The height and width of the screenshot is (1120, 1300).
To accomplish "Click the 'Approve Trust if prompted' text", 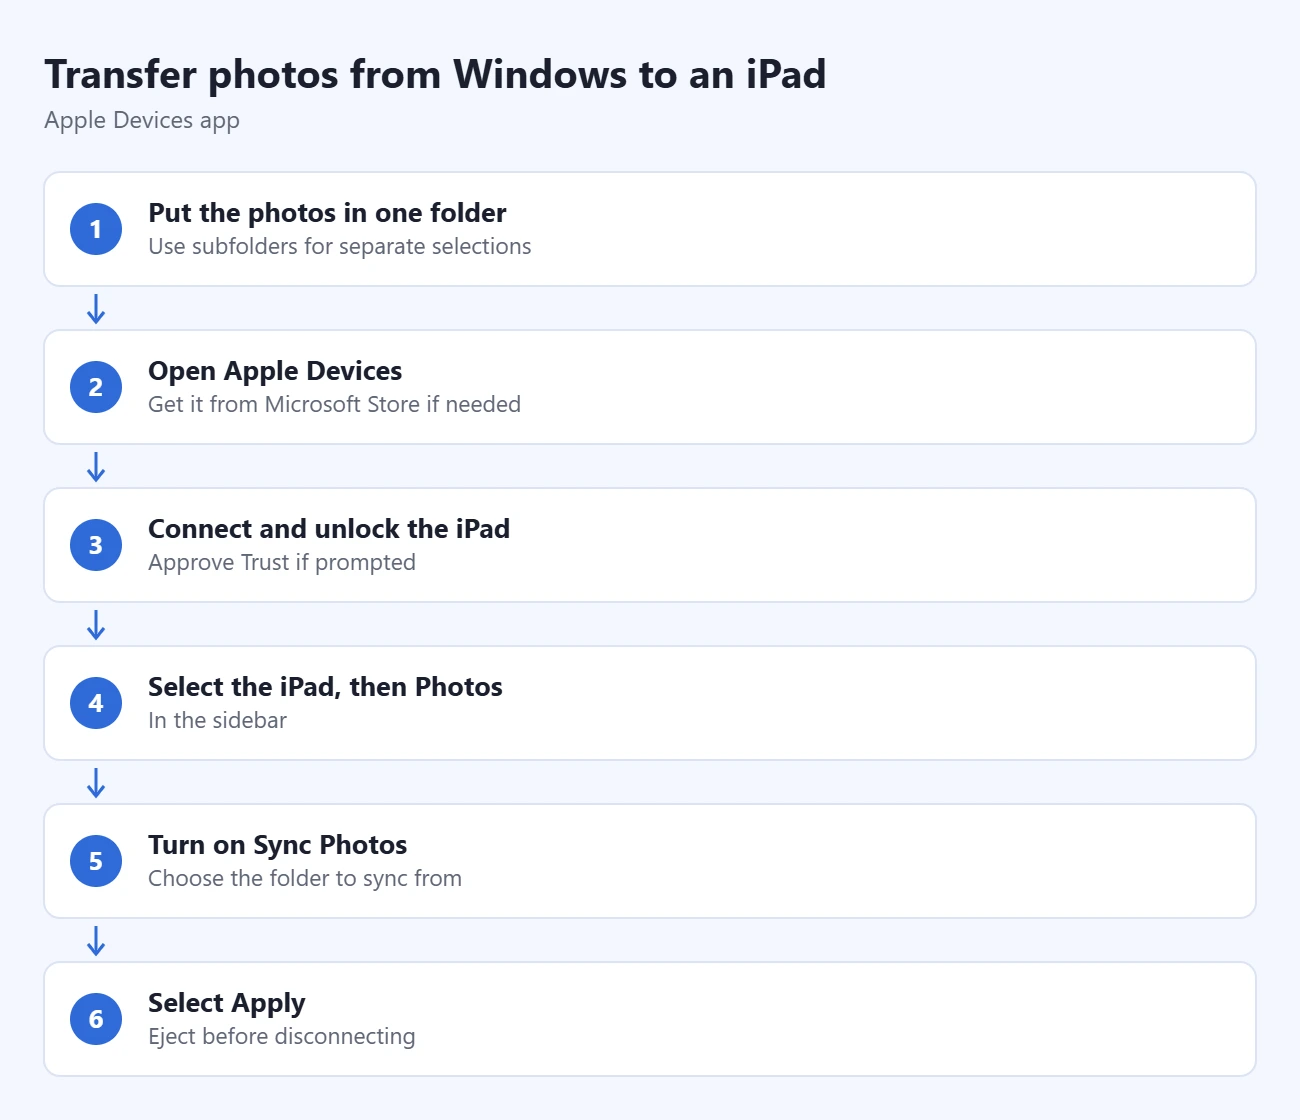I will pyautogui.click(x=282, y=562).
